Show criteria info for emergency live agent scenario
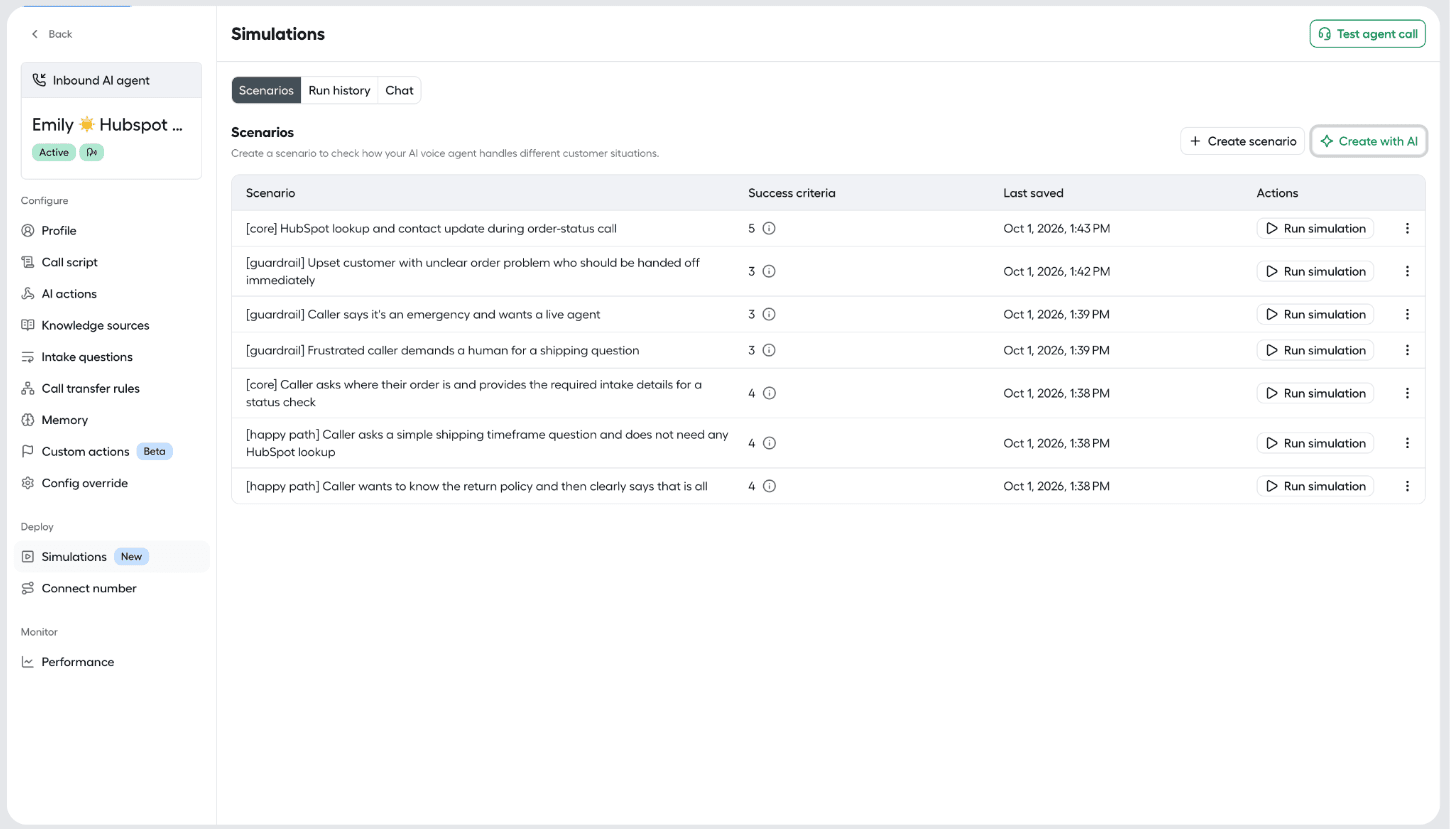This screenshot has height=829, width=1451. 769,314
